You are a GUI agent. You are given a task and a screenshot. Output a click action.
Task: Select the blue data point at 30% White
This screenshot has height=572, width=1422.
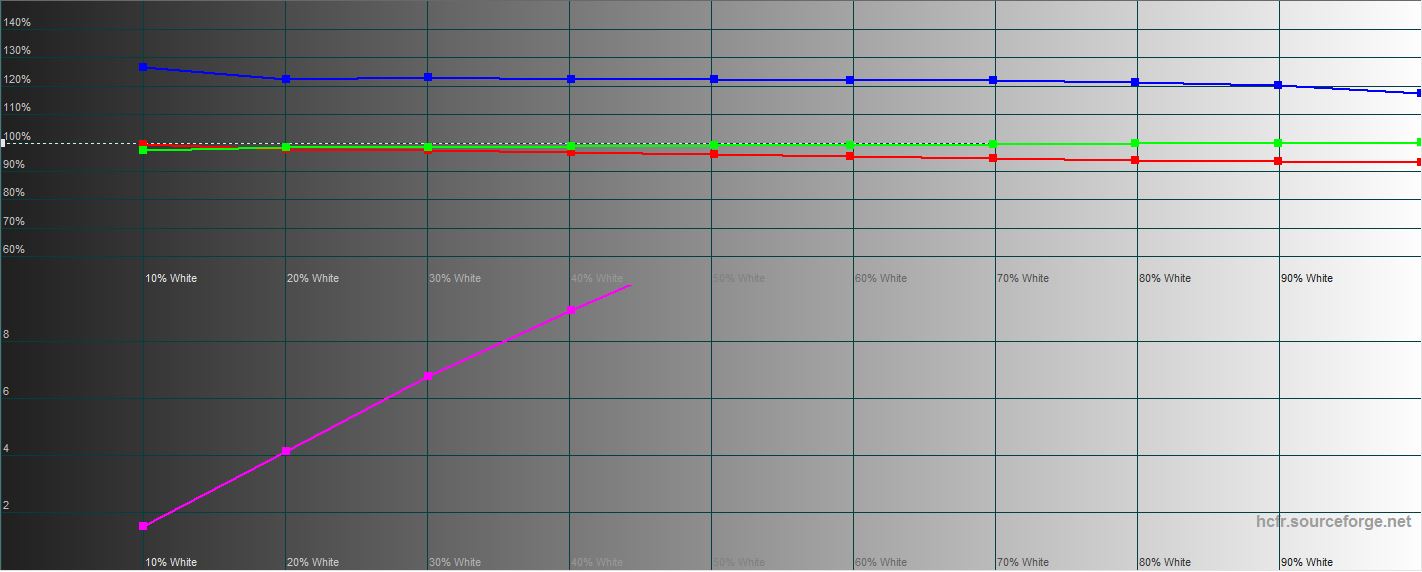tap(428, 77)
